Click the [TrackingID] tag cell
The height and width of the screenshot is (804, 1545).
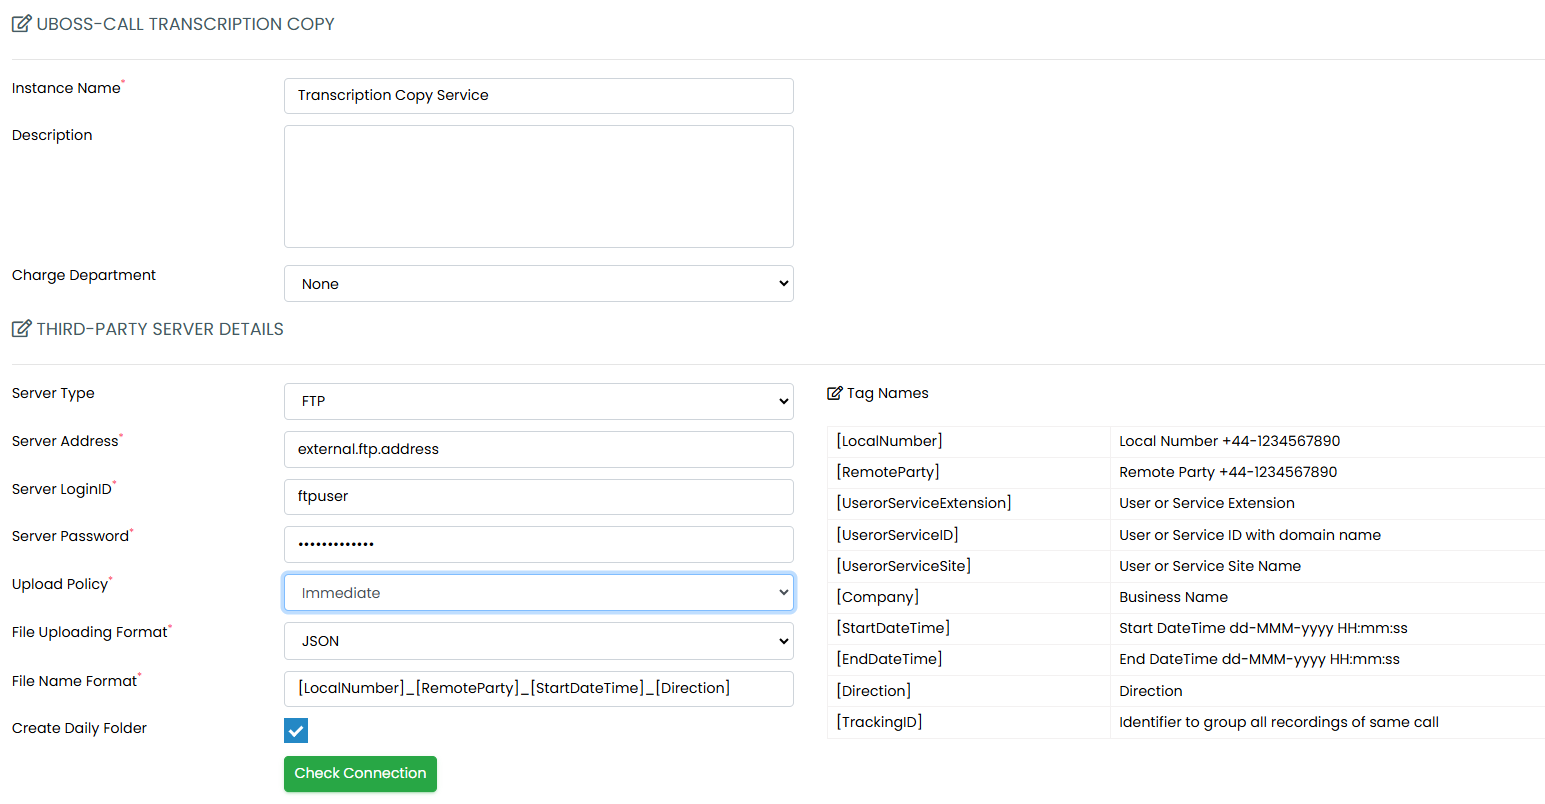click(x=969, y=722)
